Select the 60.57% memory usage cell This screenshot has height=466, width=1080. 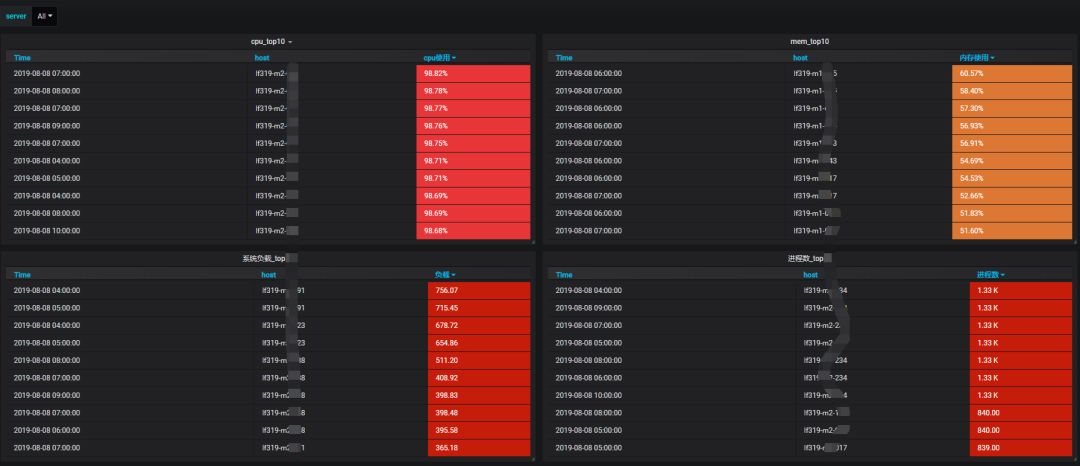[x=1012, y=74]
